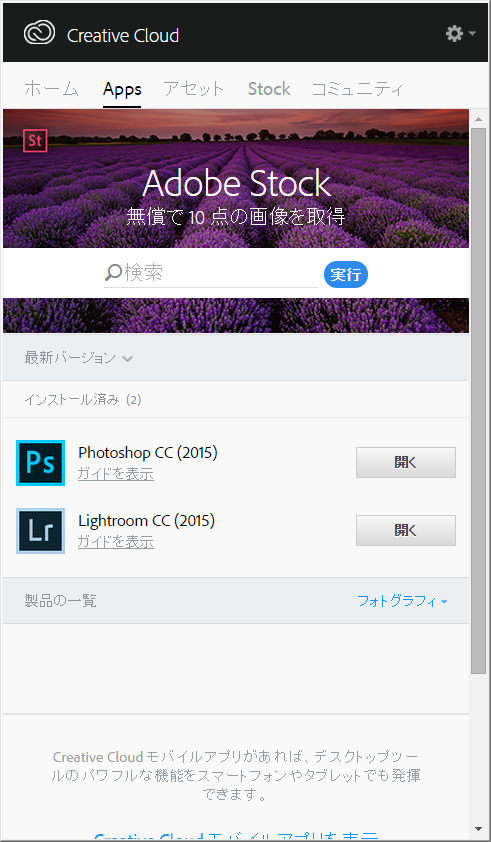Screen dimensions: 491x842
Task: Click the Adobe Stock banner title
Action: pos(236,184)
